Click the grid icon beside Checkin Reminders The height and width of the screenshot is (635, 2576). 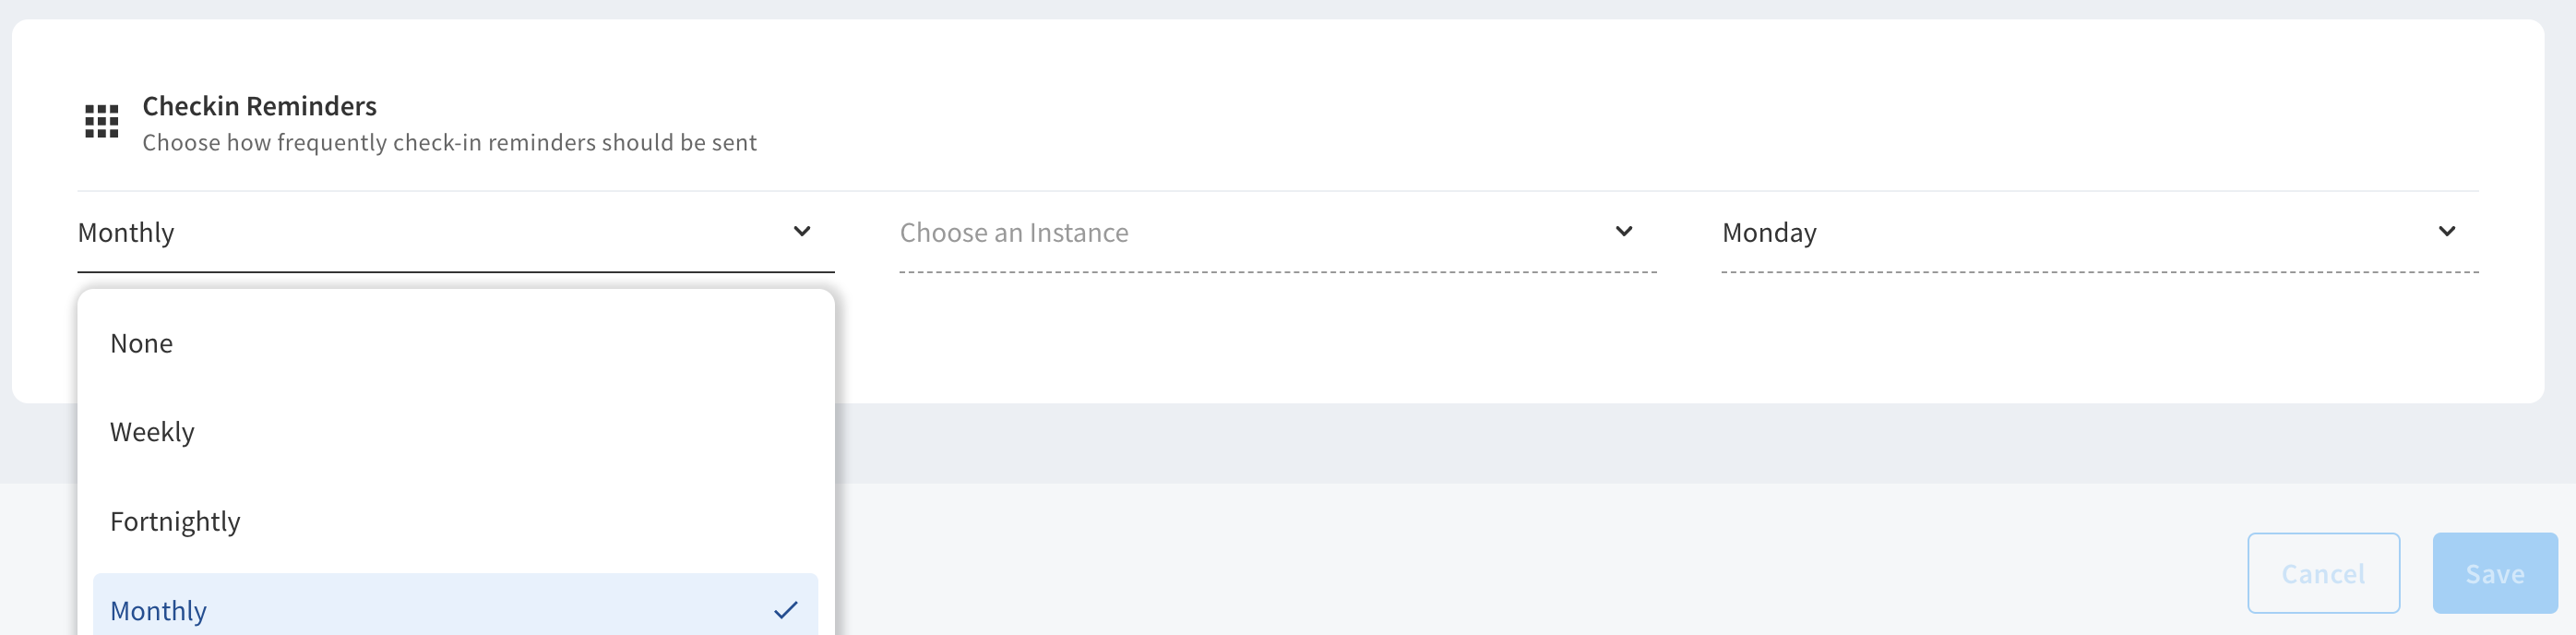101,121
